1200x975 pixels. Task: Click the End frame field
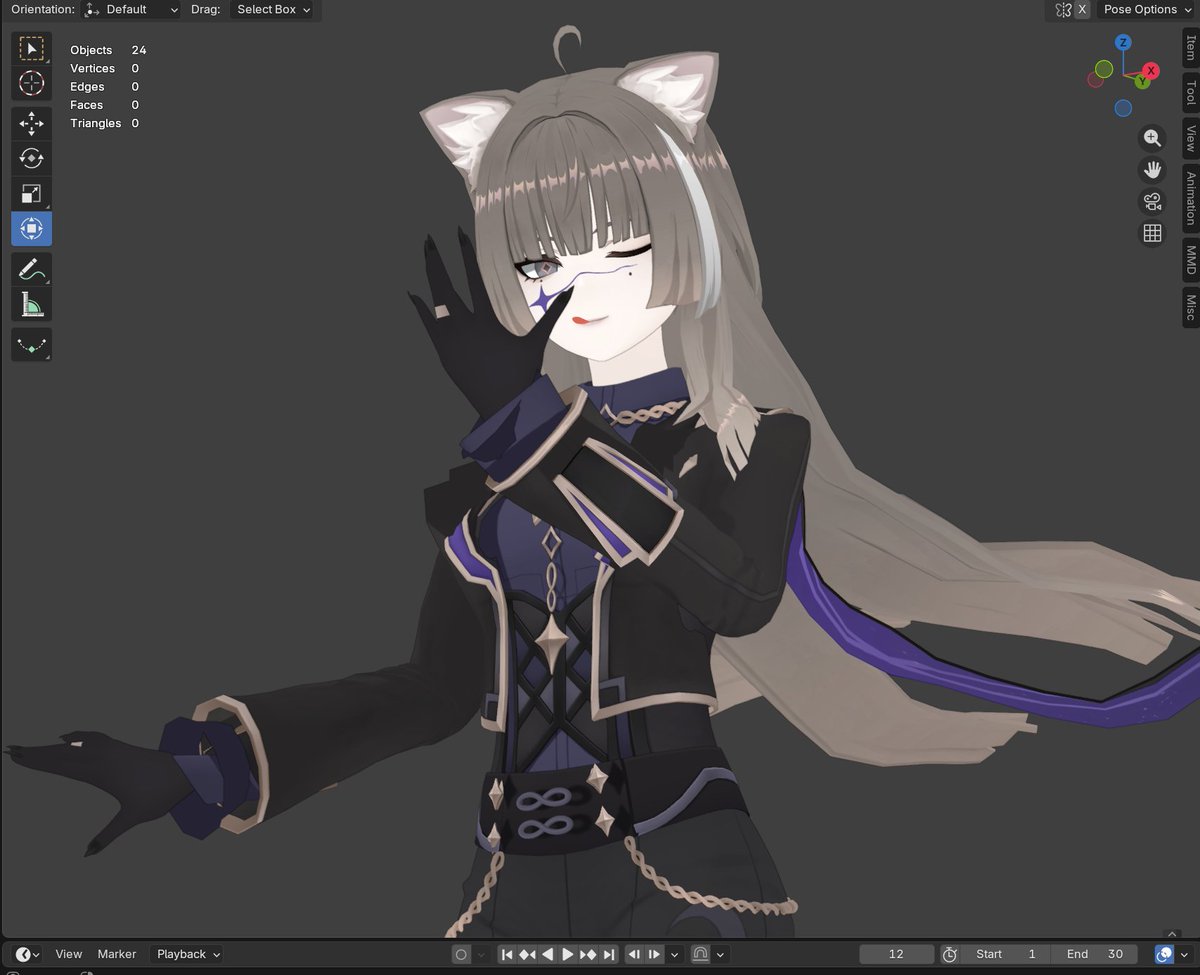coord(1095,954)
